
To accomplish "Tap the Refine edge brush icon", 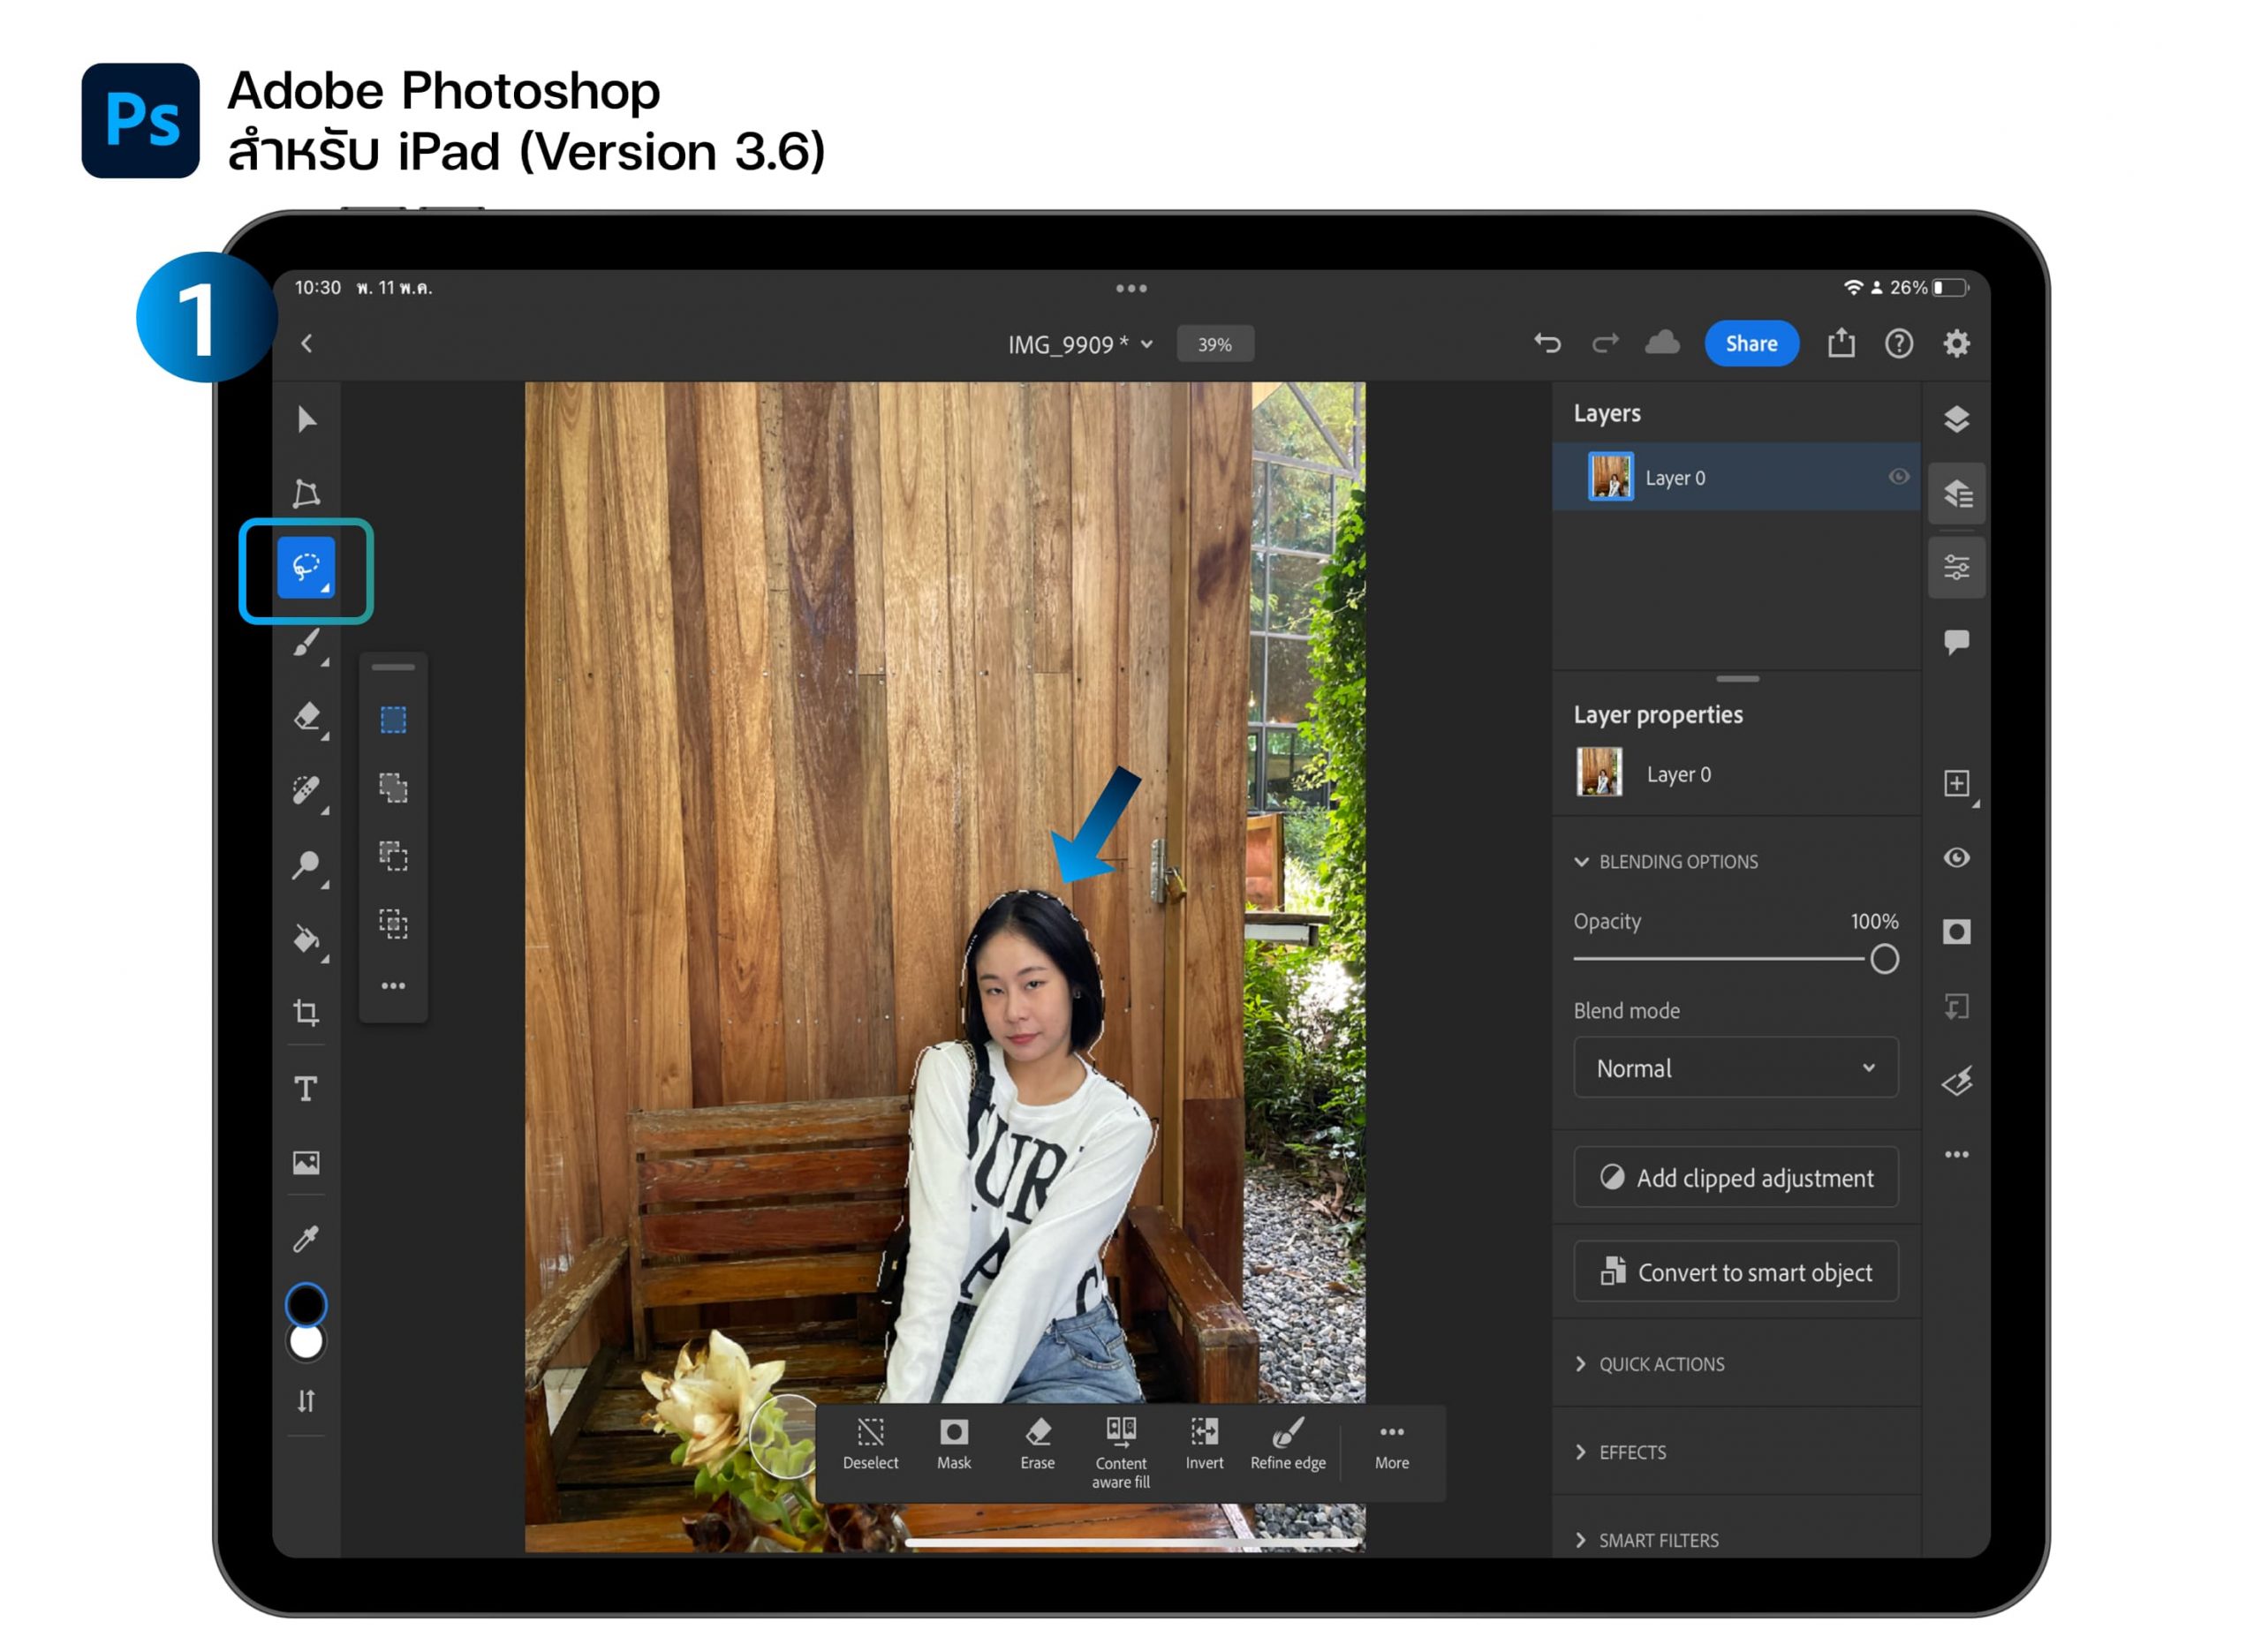I will point(1287,1432).
